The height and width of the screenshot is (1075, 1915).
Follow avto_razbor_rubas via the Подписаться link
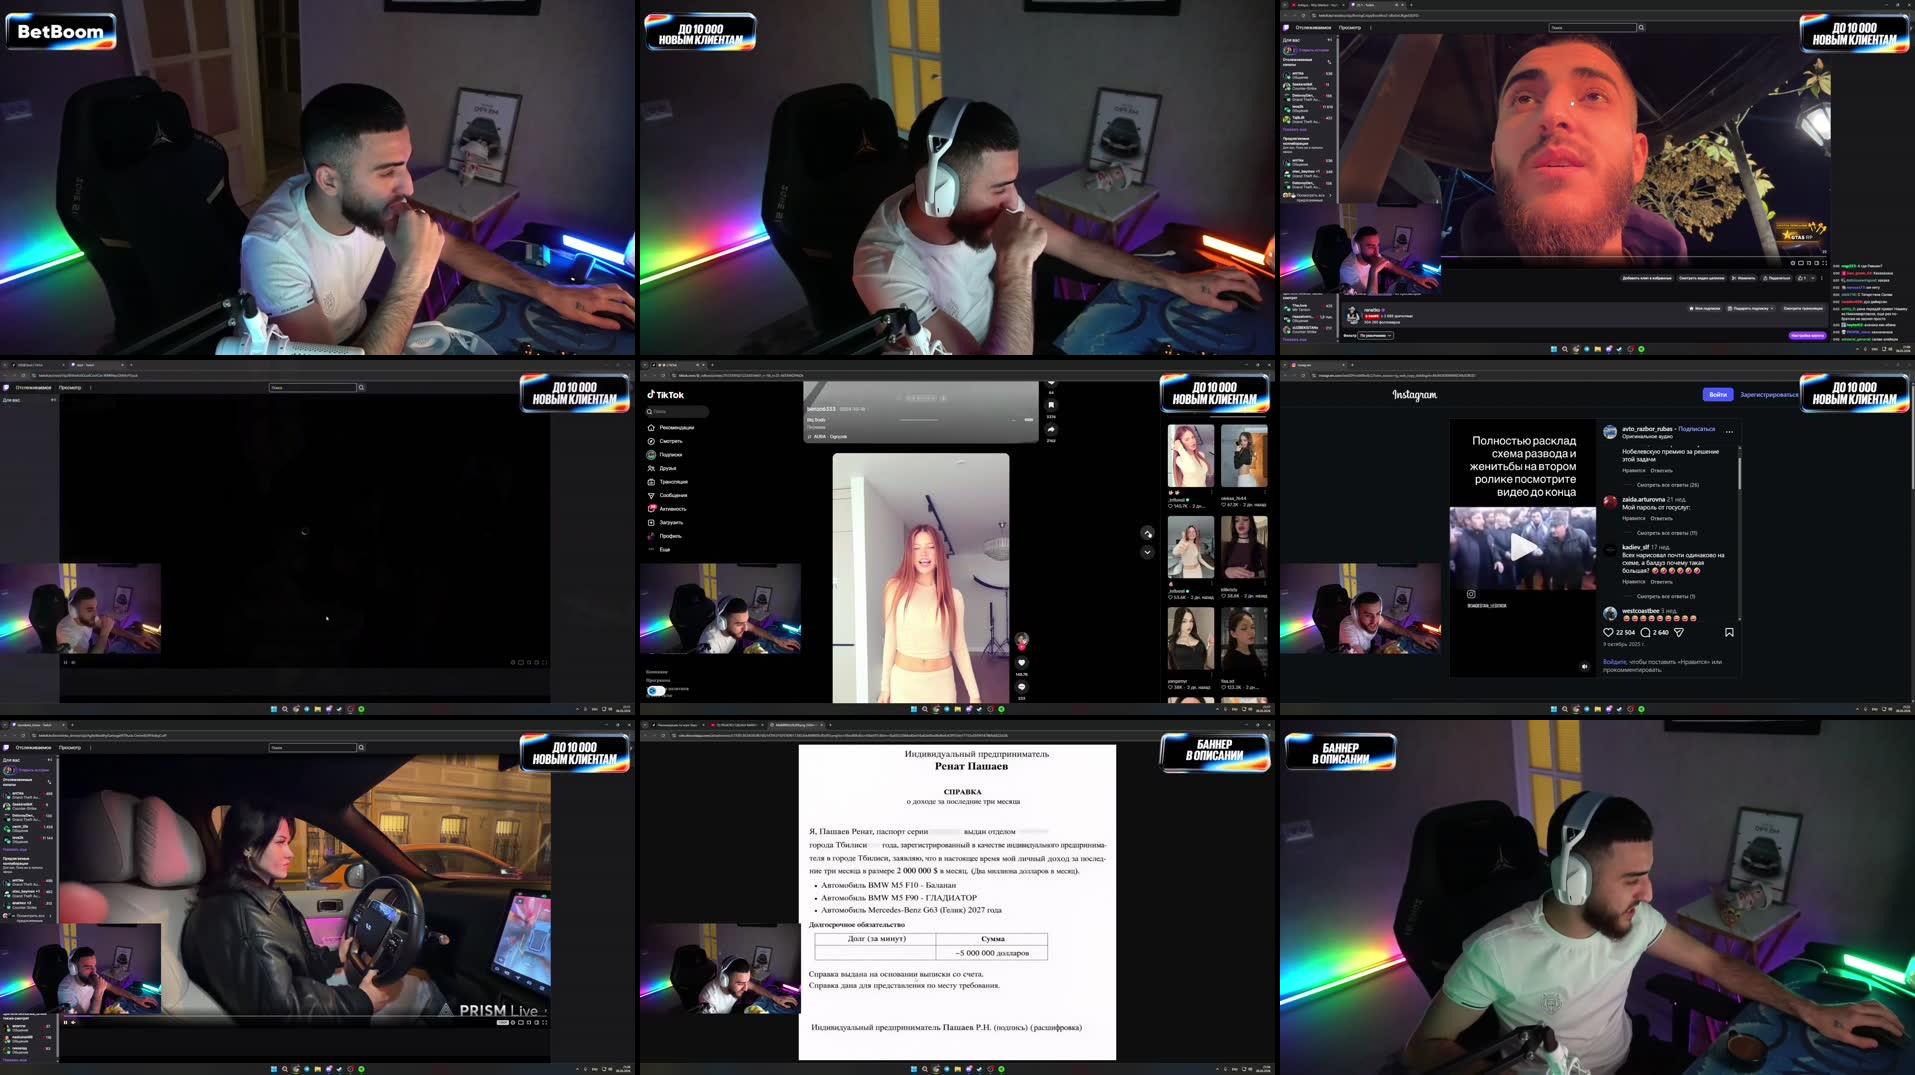point(1696,429)
